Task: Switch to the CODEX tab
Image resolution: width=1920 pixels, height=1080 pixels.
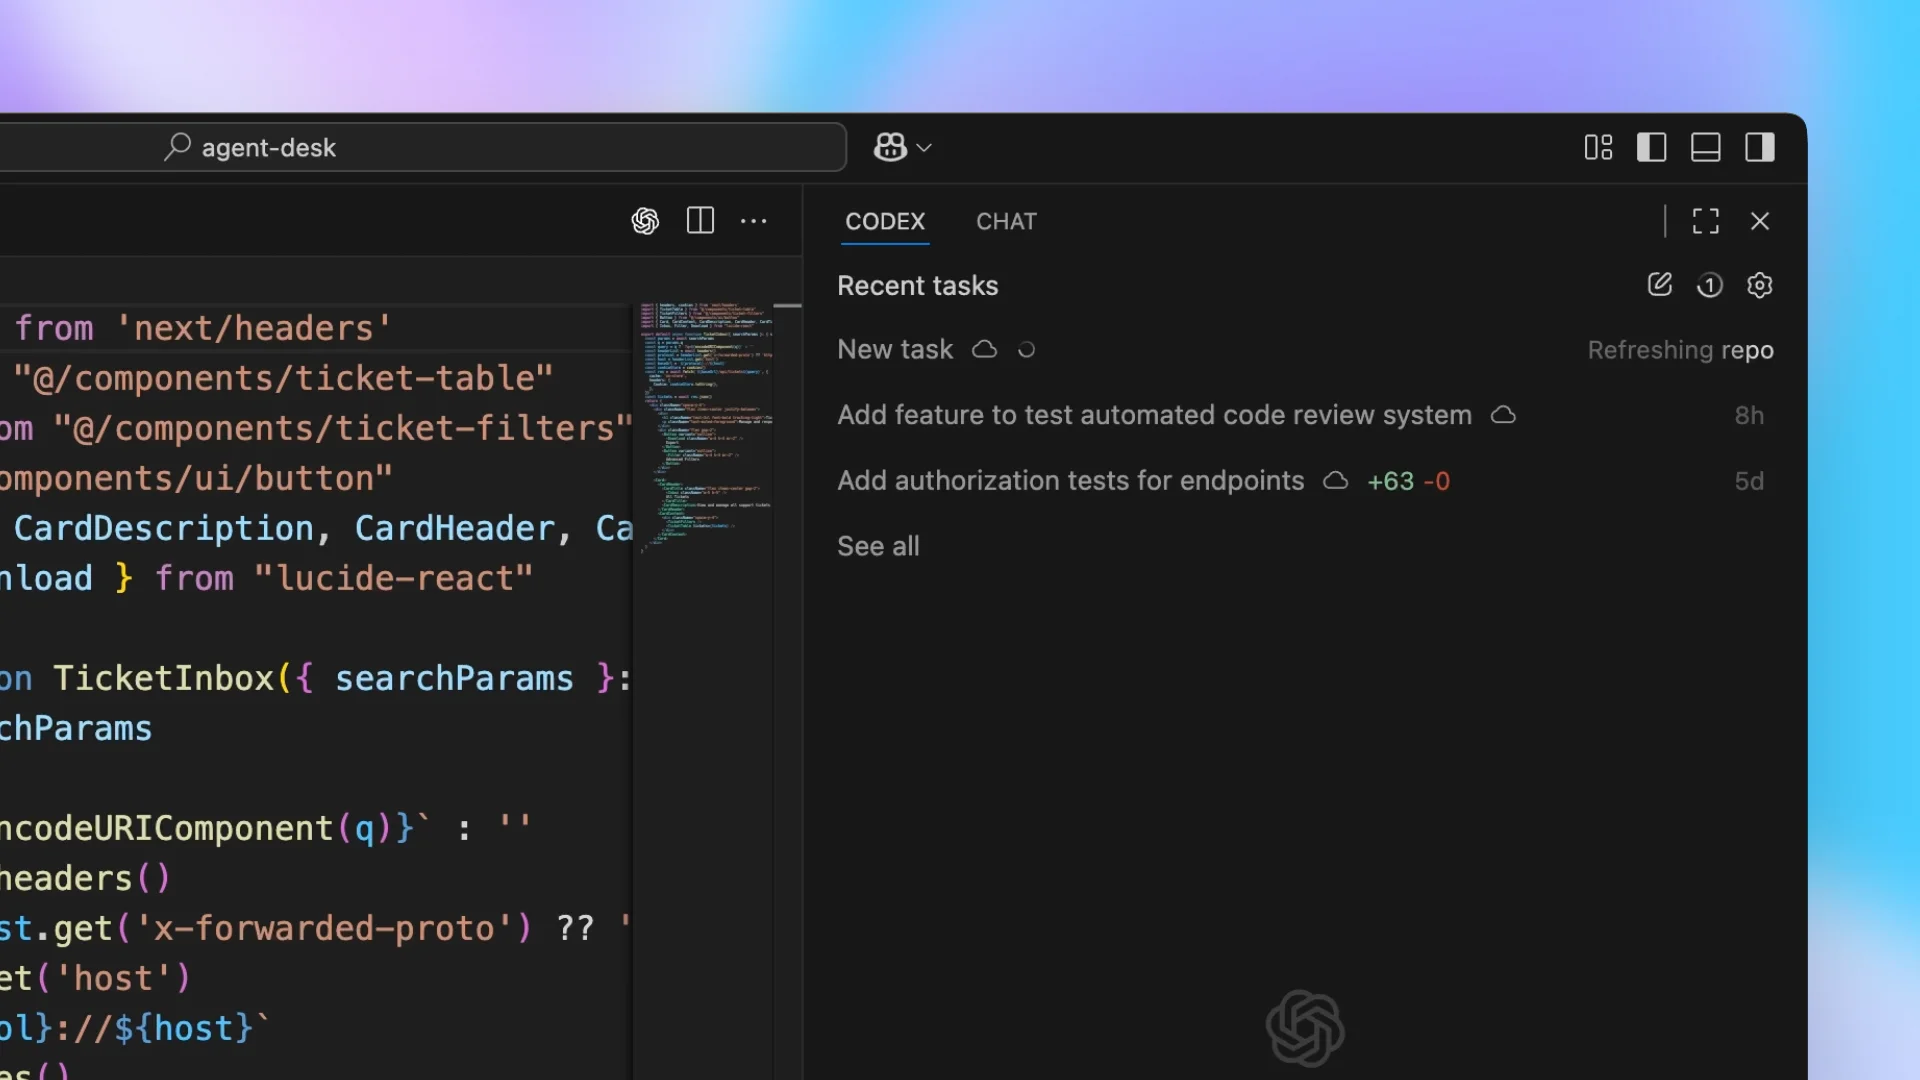Action: pyautogui.click(x=885, y=221)
